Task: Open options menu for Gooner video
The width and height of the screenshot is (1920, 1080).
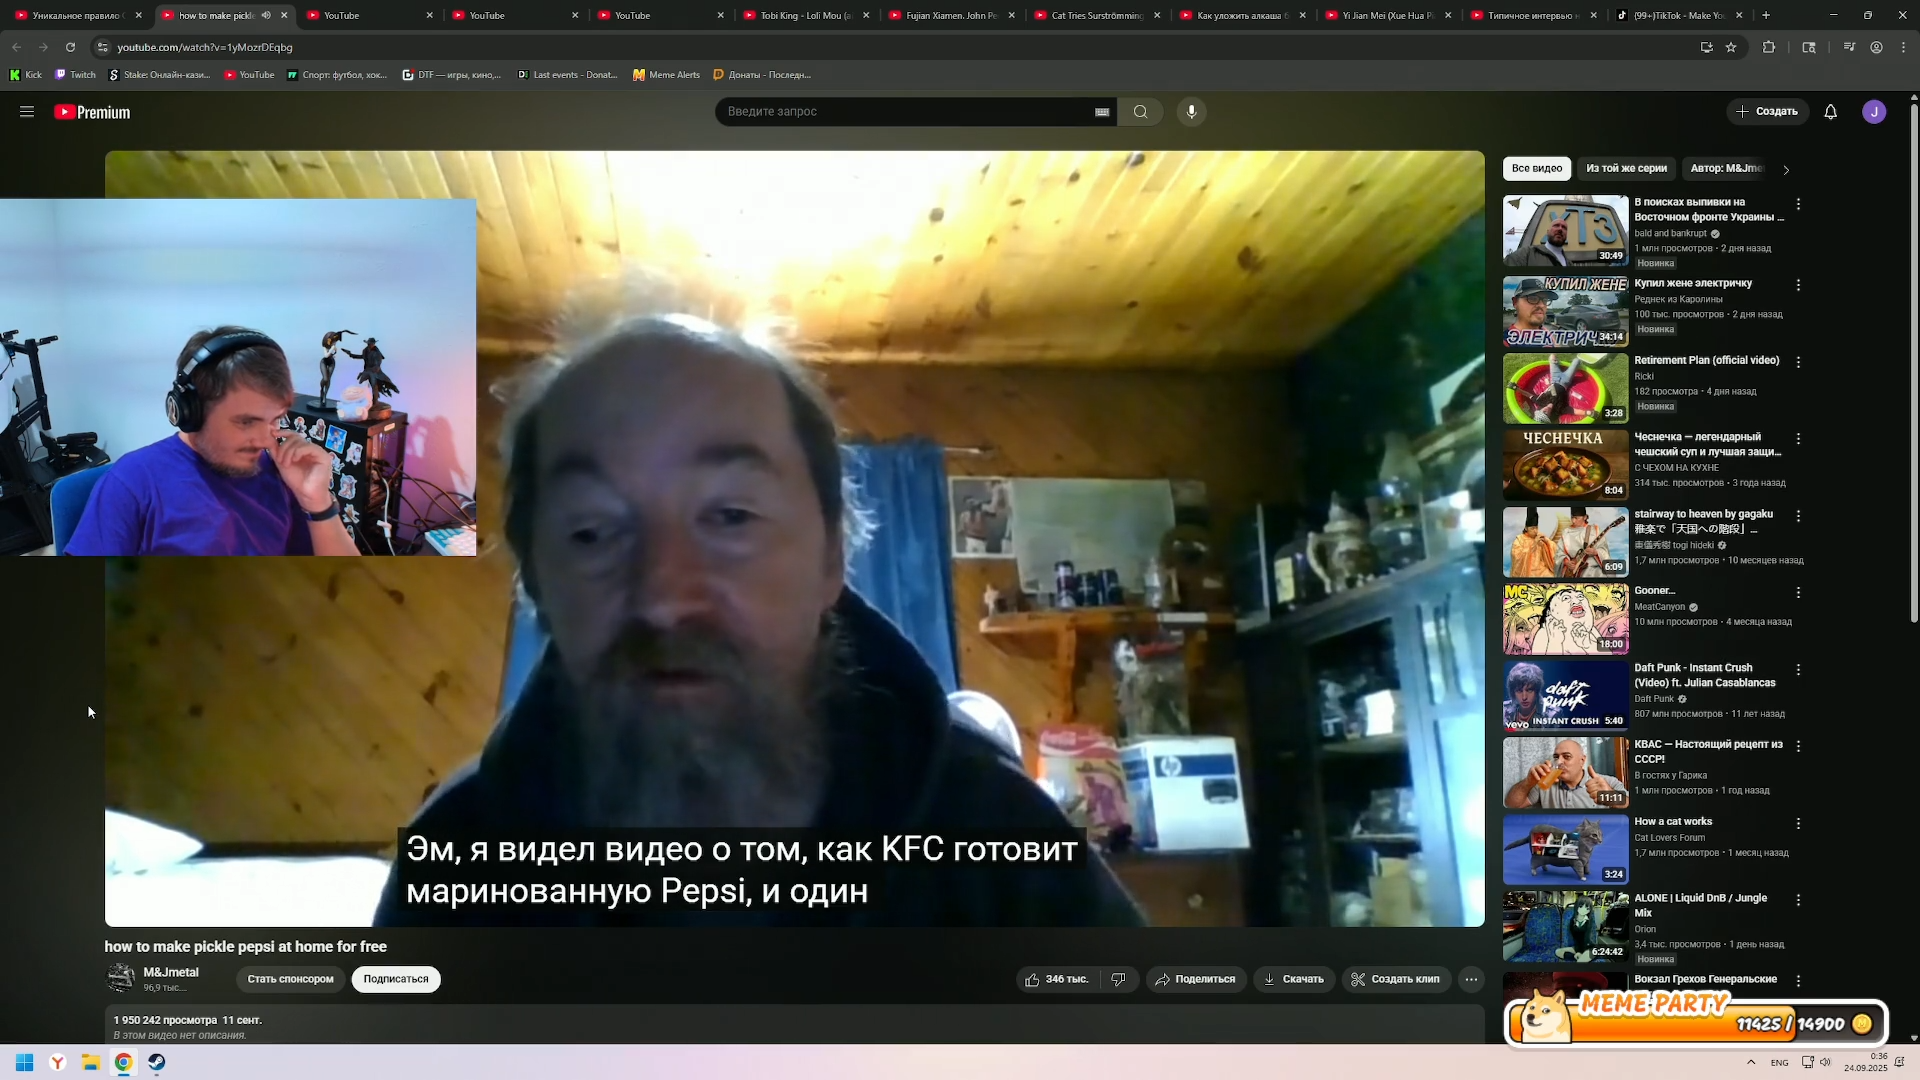Action: coord(1798,593)
